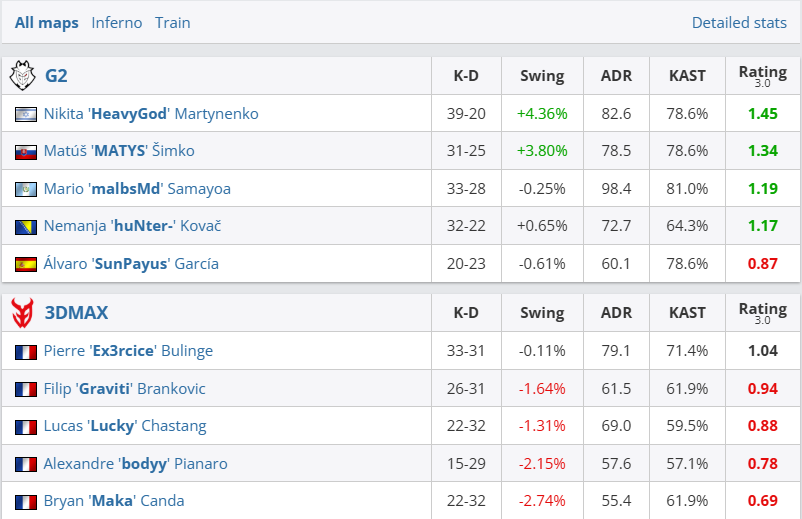
Task: Click the French flag beside Maka
Action: coord(26,501)
